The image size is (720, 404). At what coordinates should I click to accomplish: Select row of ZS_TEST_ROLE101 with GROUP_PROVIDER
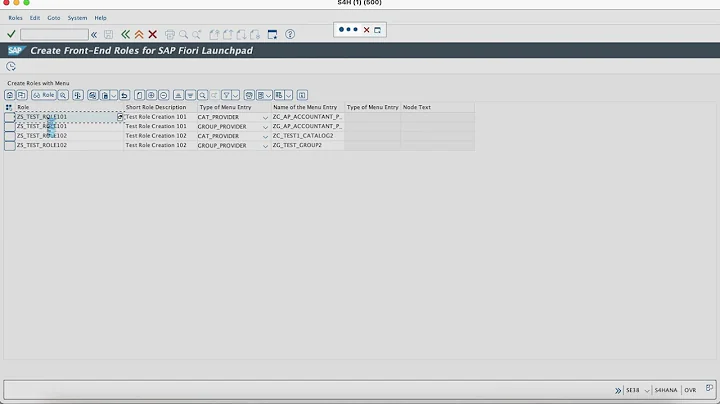pos(10,126)
